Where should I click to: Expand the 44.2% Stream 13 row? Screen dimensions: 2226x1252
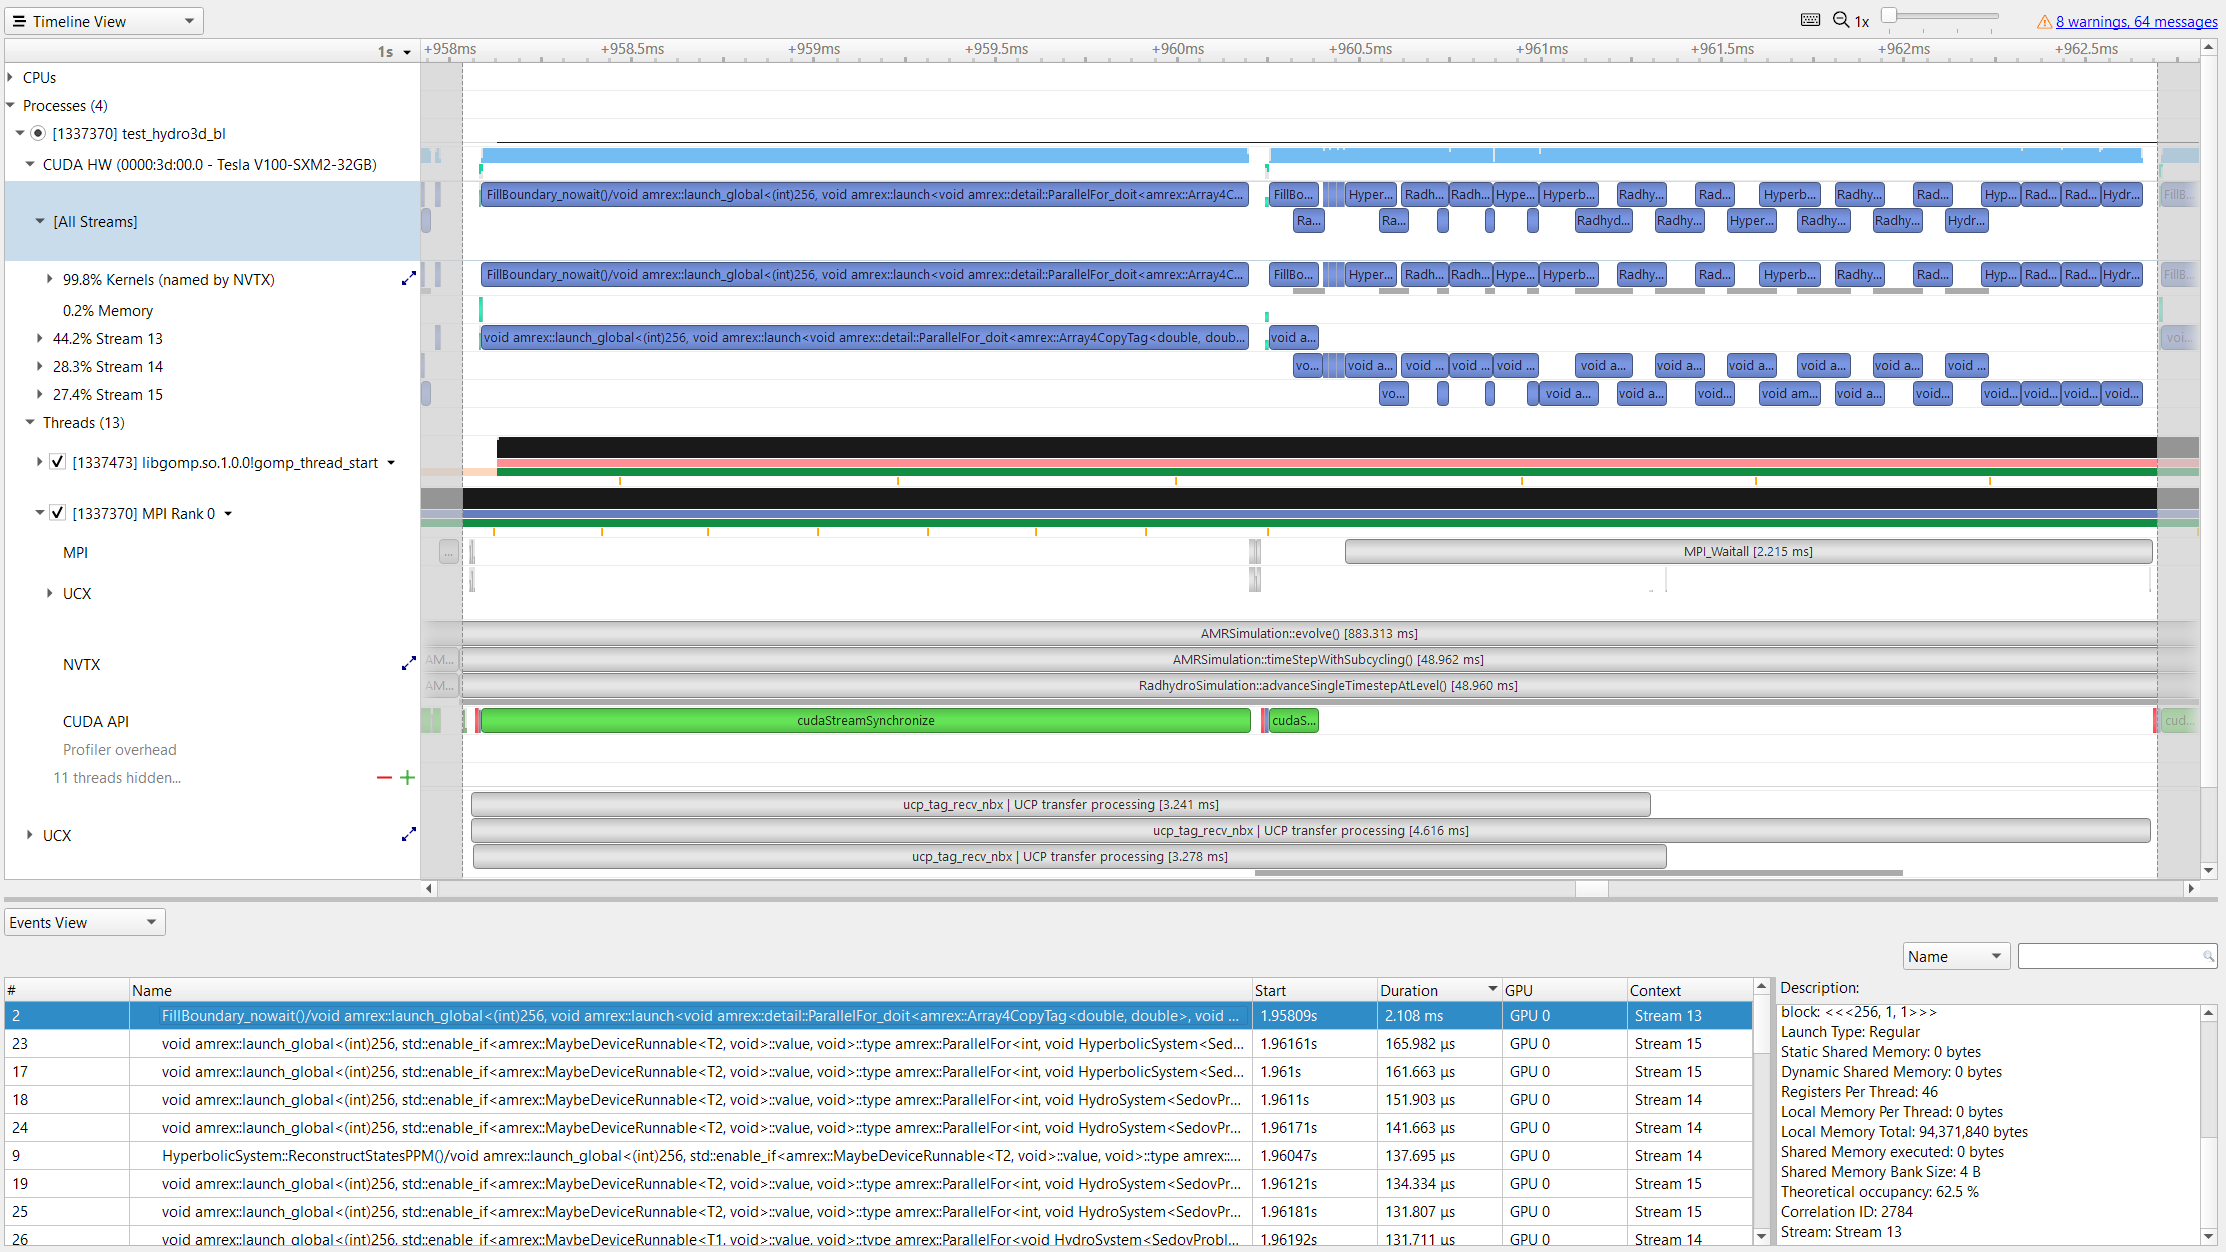[39, 338]
